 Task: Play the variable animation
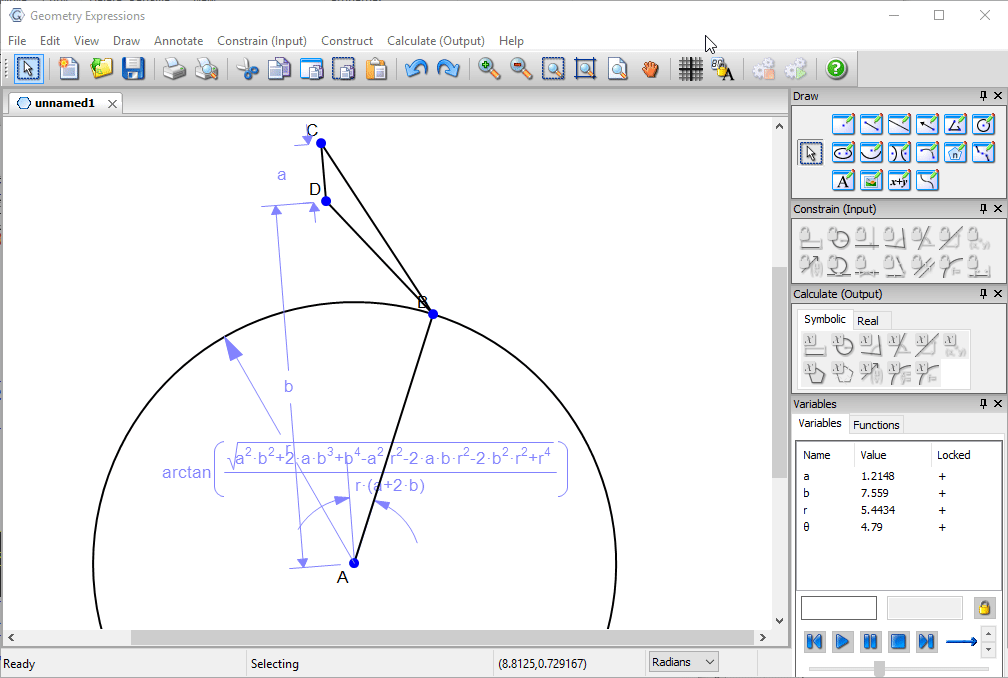coord(842,641)
